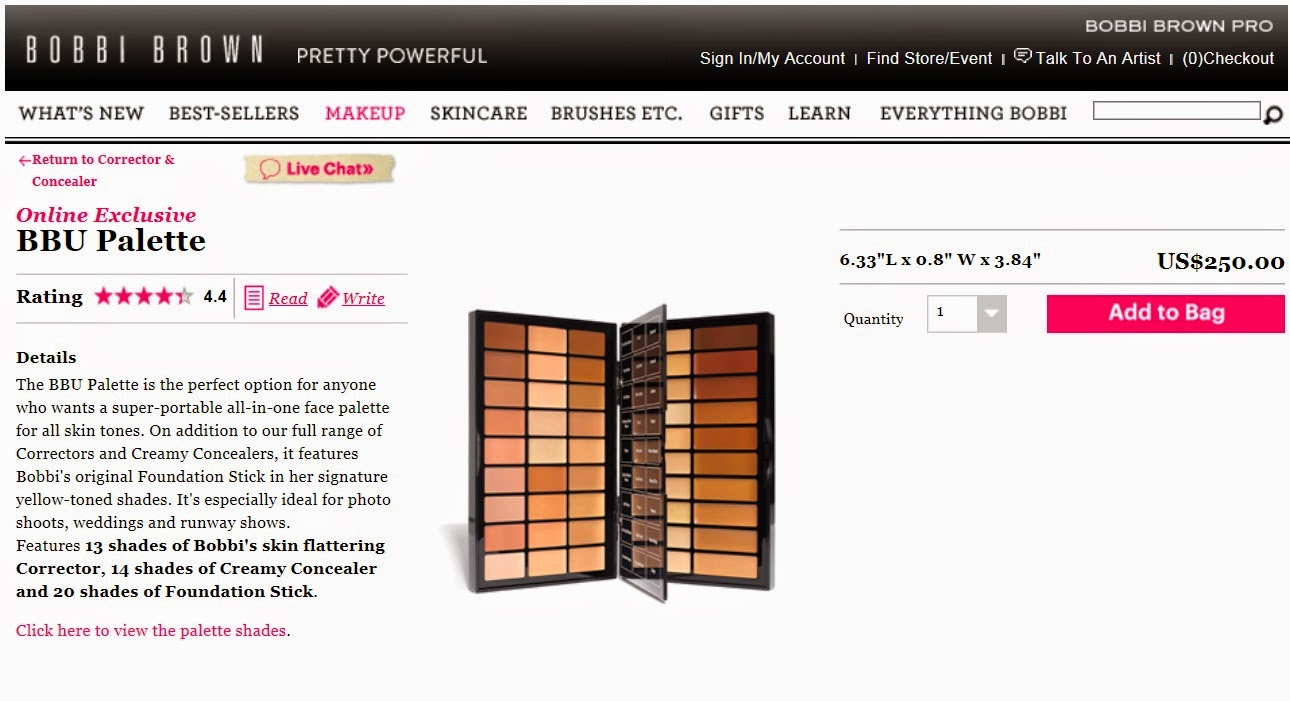This screenshot has width=1290, height=701.
Task: Click the search magnifier icon
Action: coord(1272,115)
